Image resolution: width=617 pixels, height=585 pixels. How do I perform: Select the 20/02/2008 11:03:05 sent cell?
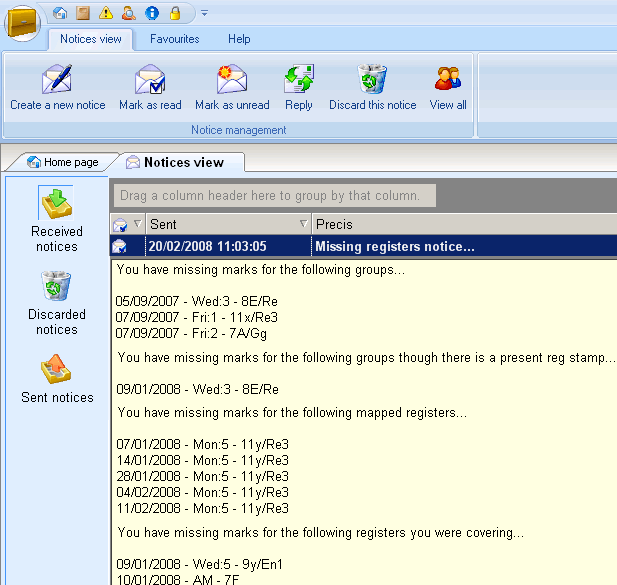pos(229,246)
